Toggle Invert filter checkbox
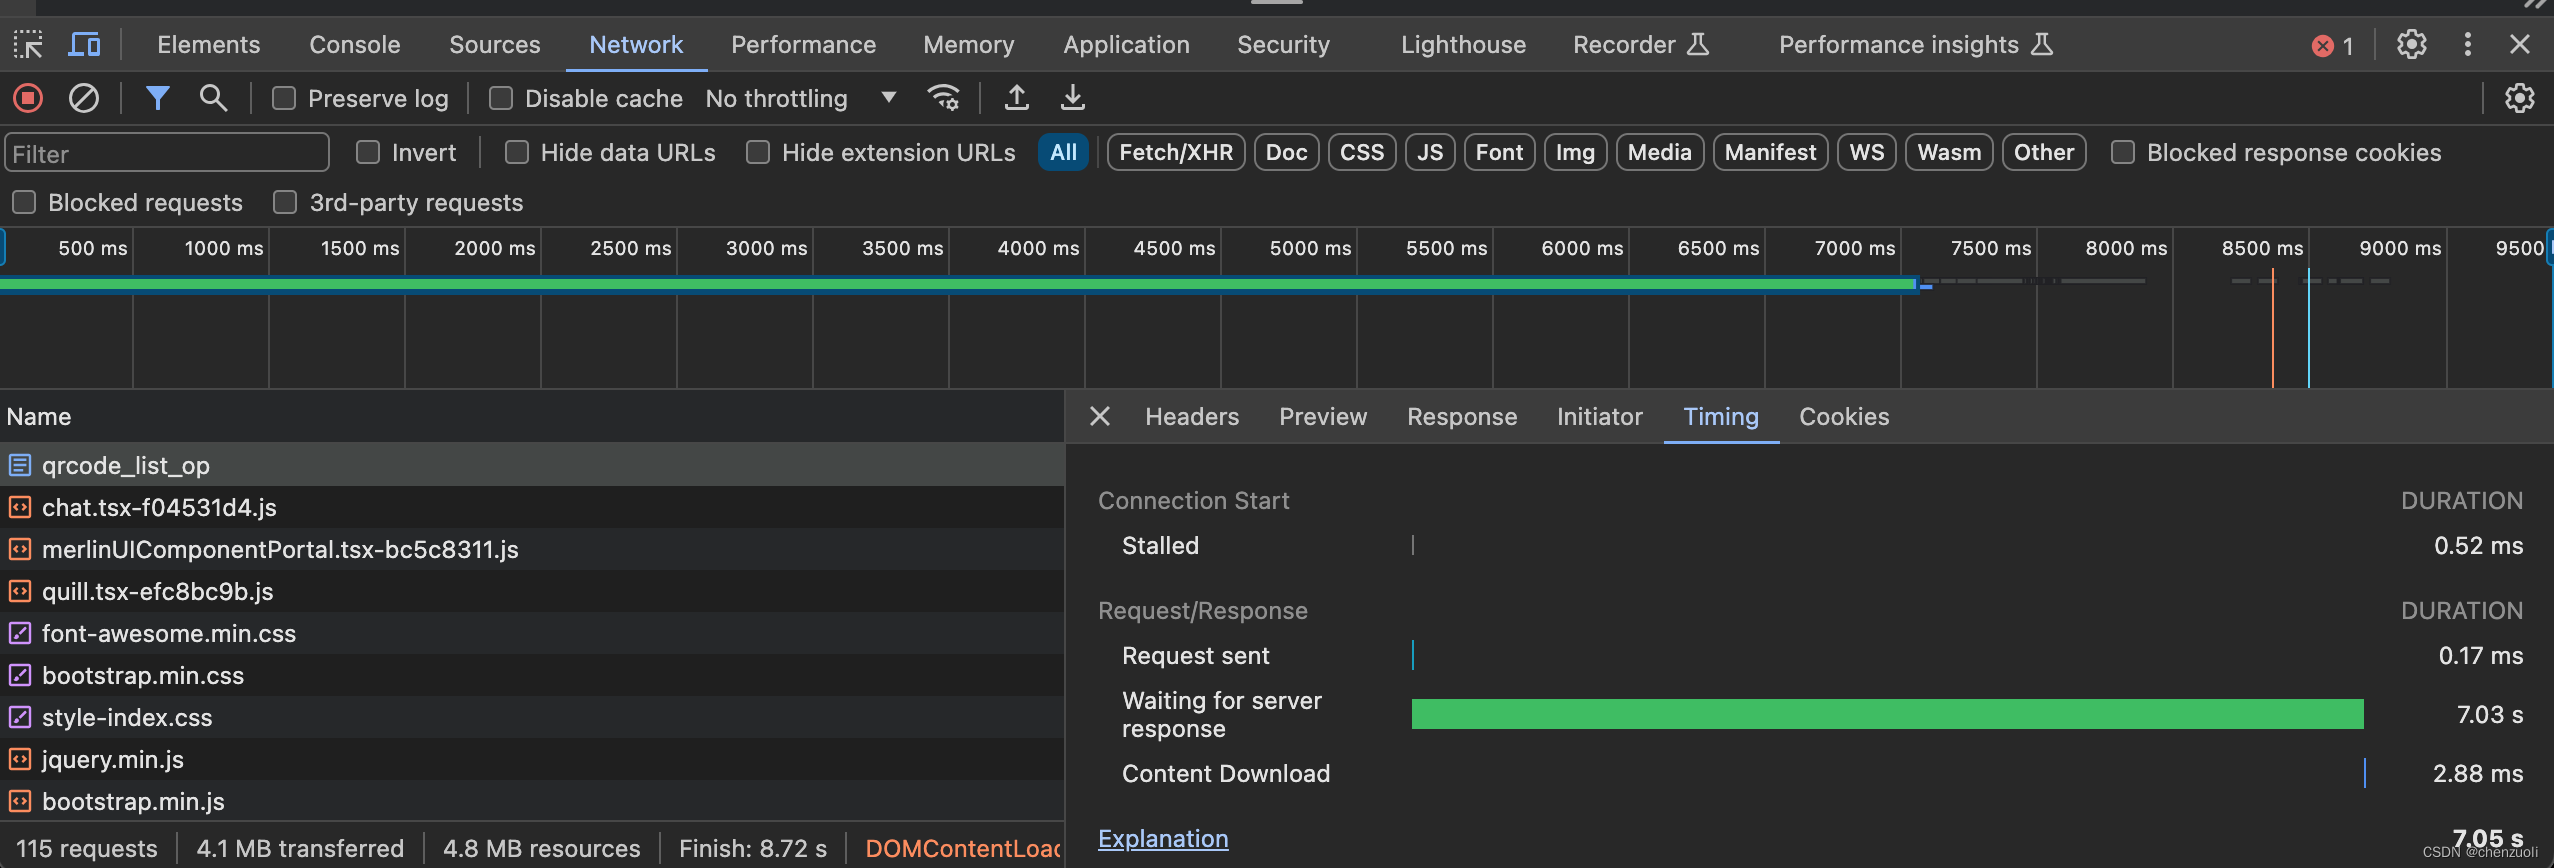Image resolution: width=2554 pixels, height=868 pixels. click(x=368, y=152)
